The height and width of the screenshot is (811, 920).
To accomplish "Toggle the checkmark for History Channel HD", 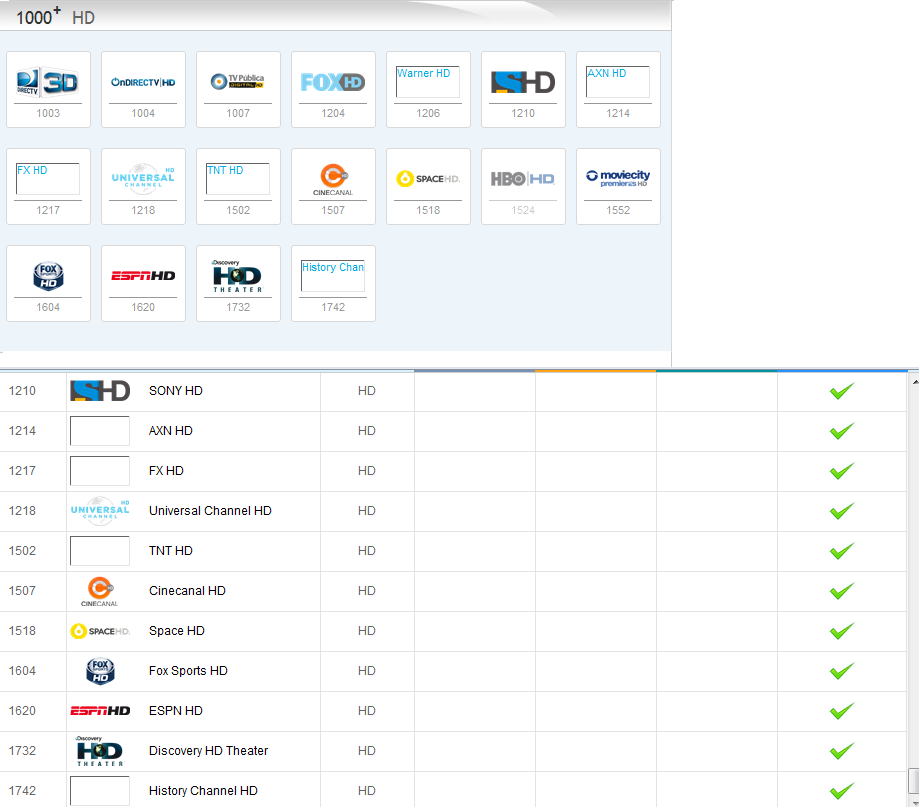I will 840,790.
